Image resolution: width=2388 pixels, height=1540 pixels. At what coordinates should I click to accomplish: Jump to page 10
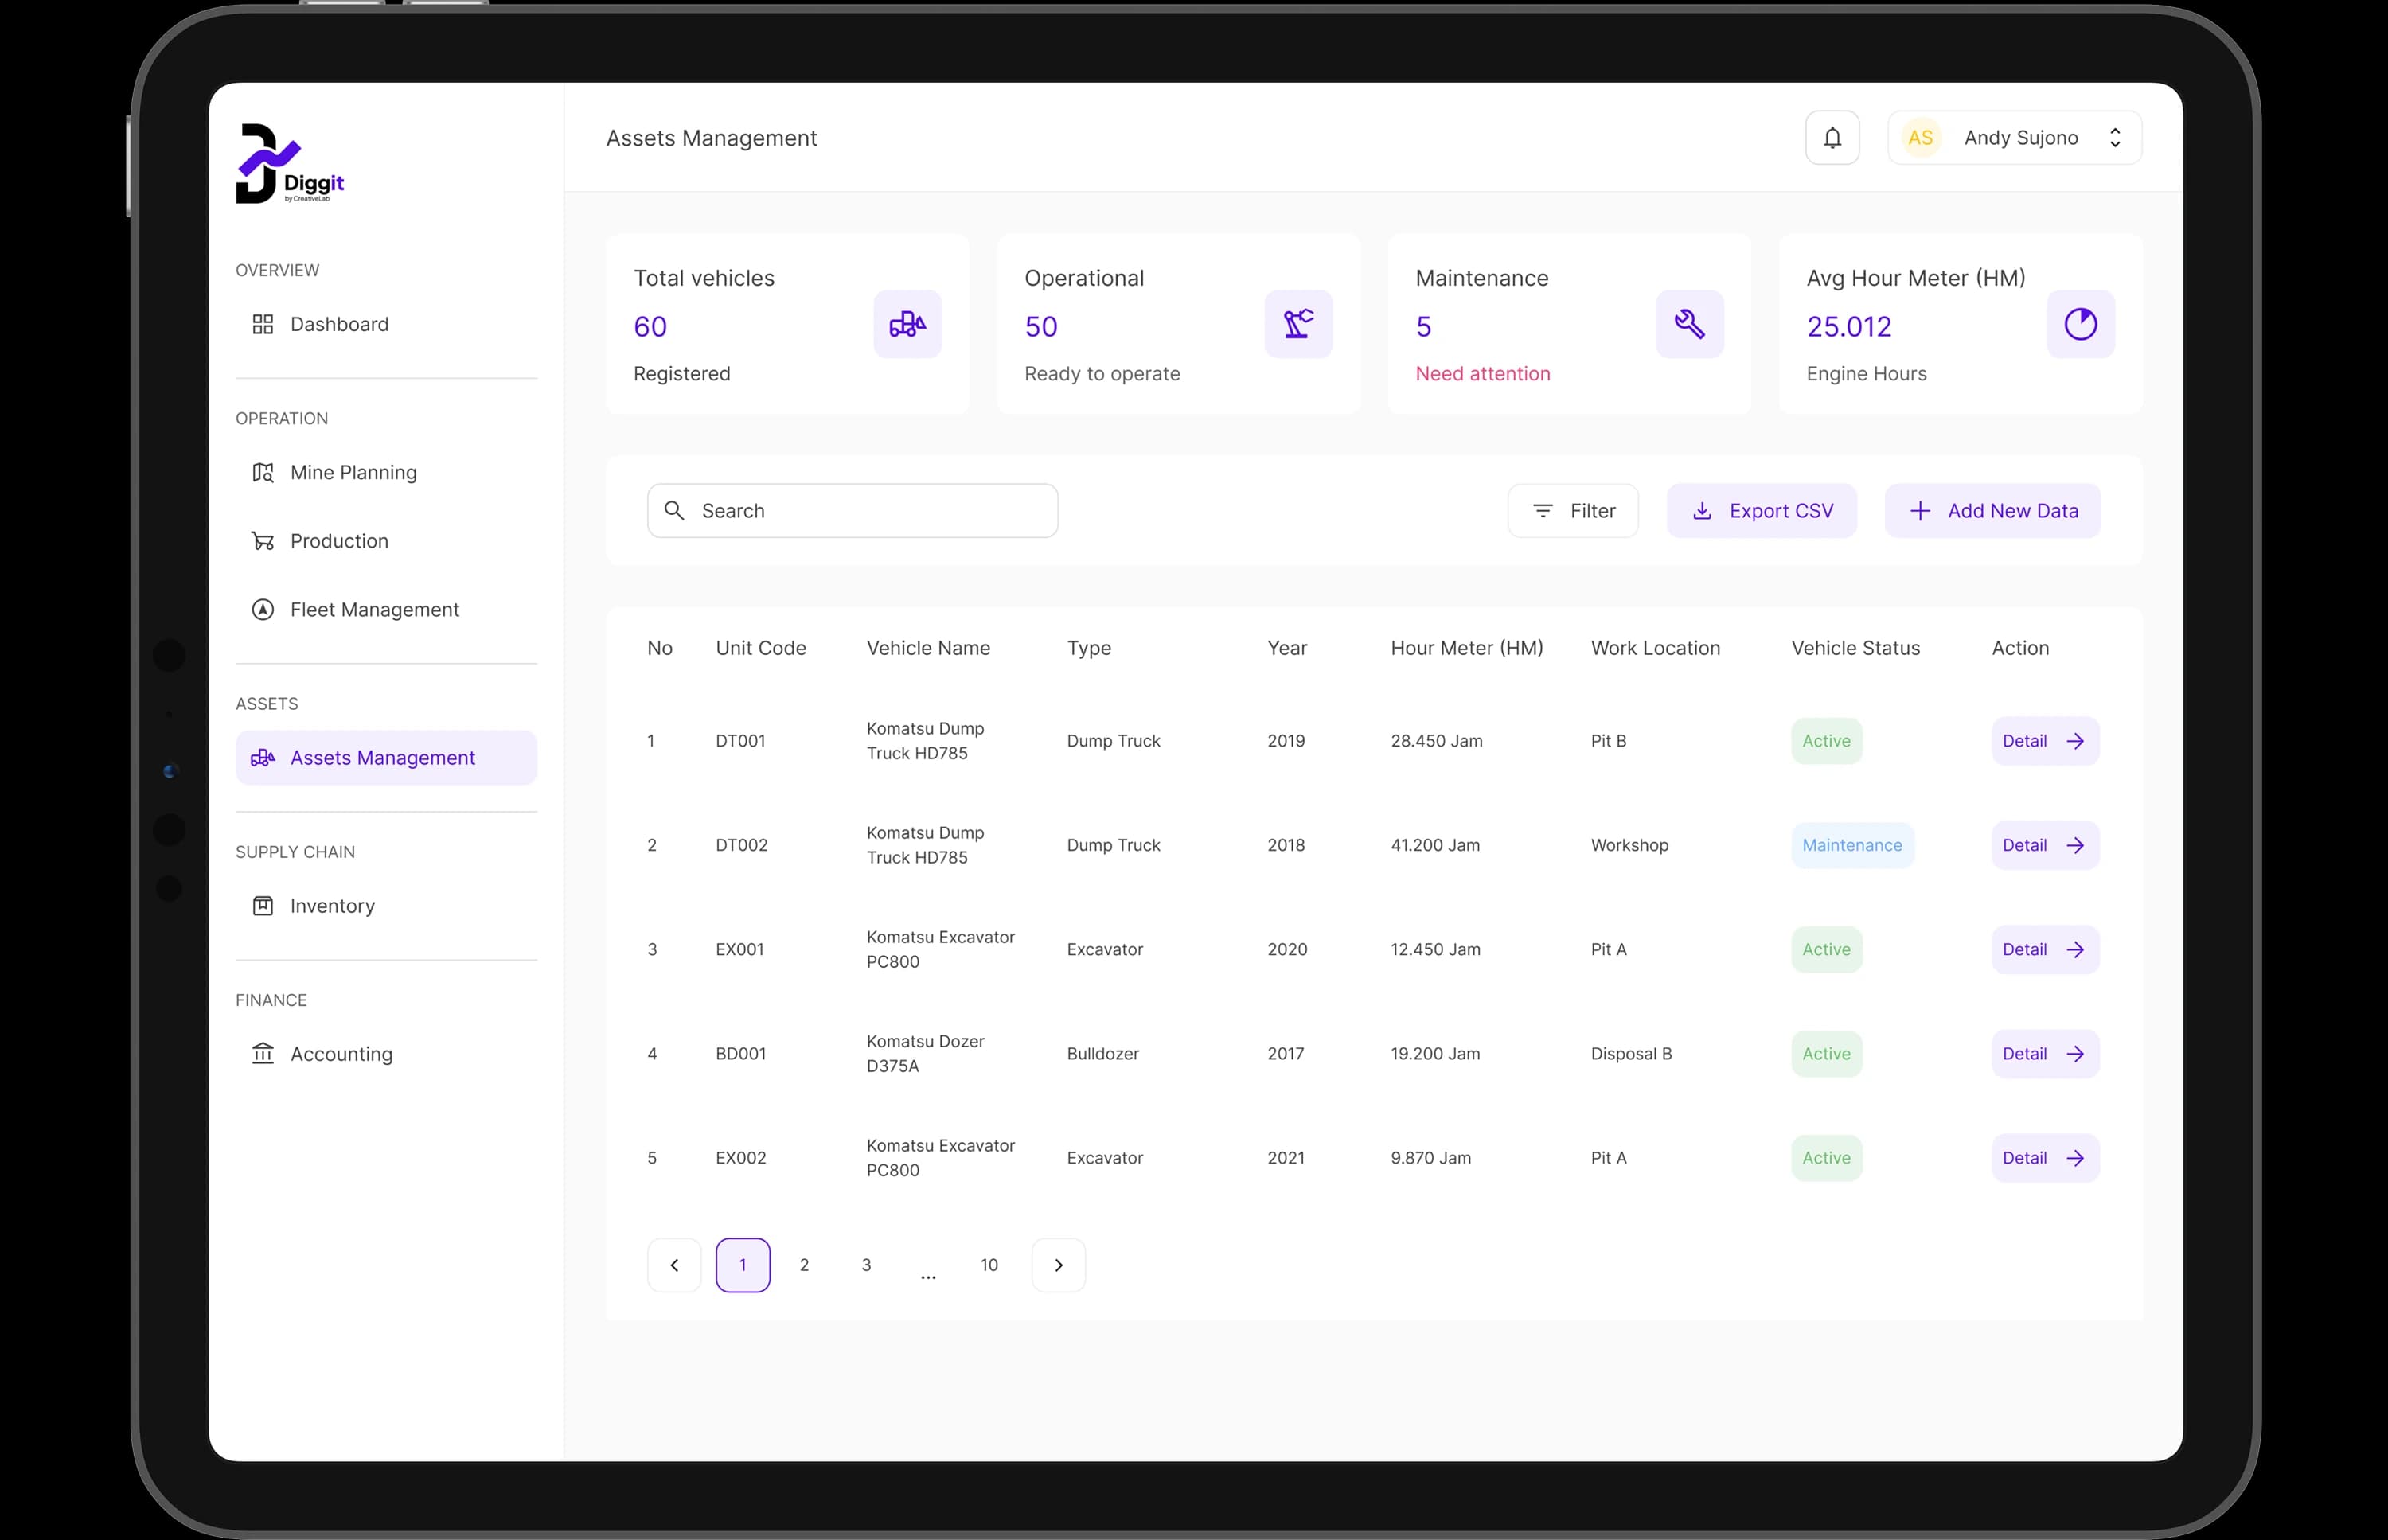pos(989,1265)
